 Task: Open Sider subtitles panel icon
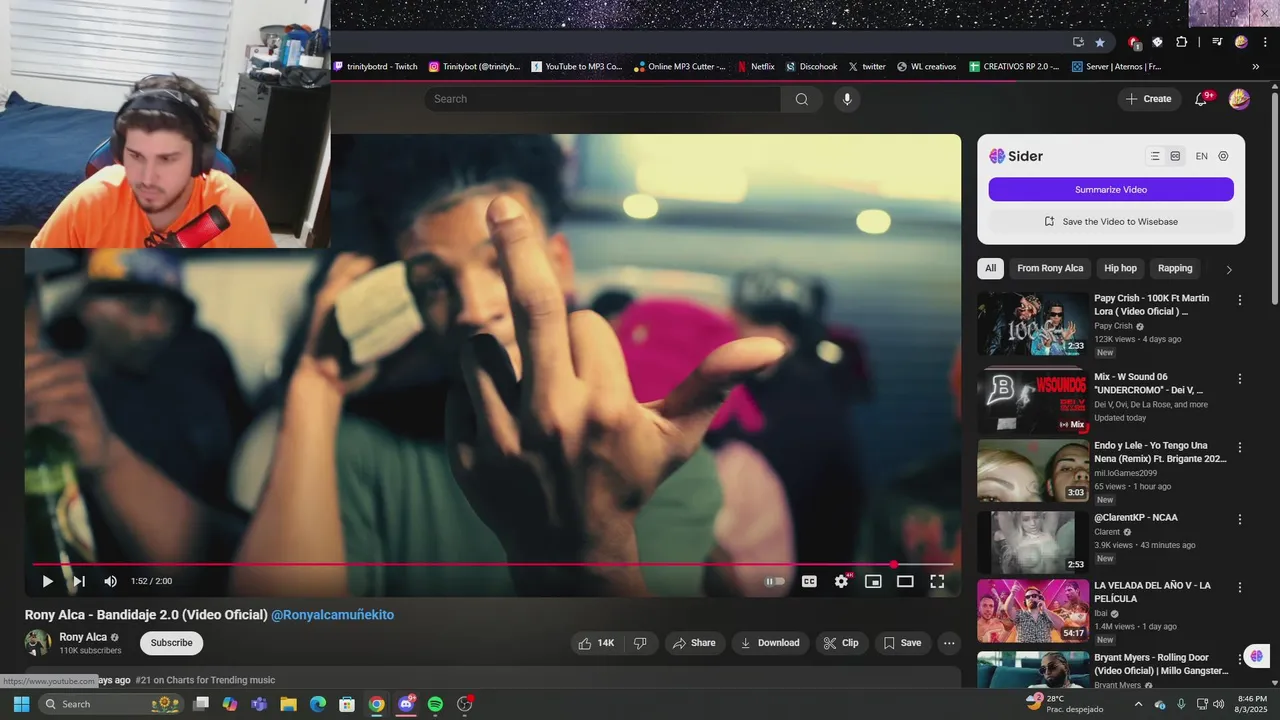1175,156
